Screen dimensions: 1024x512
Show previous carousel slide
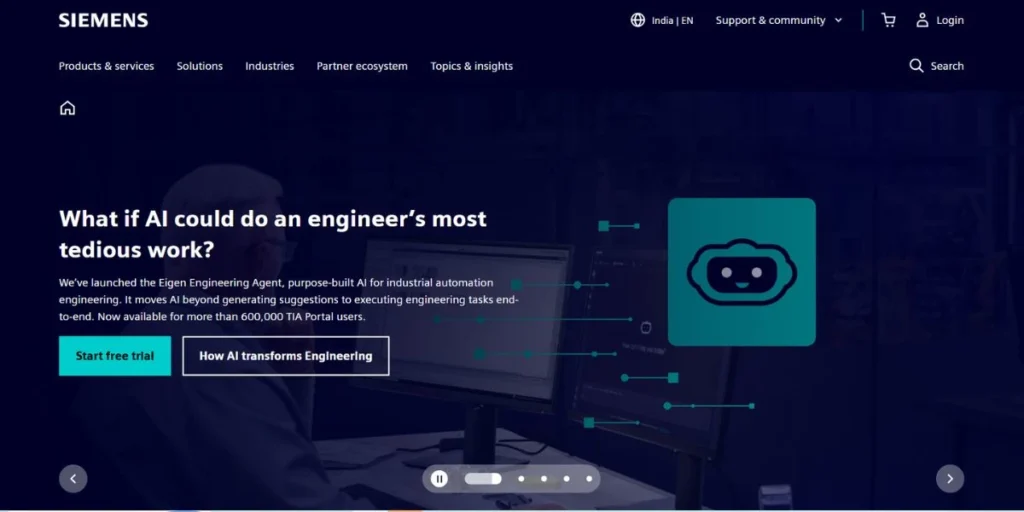(73, 479)
